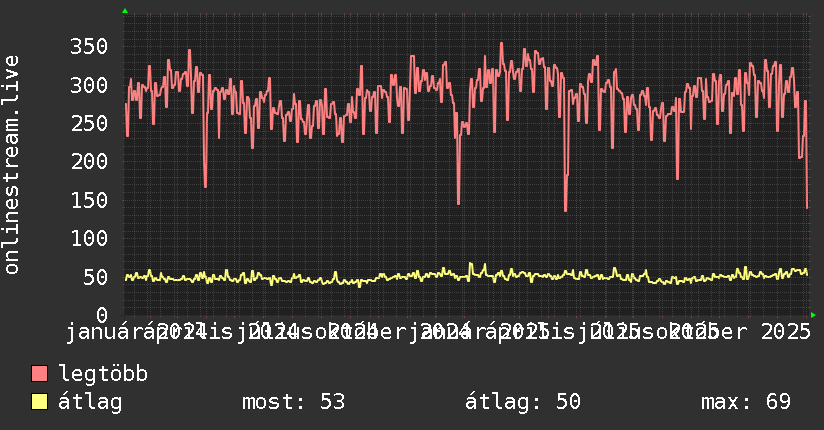824x430 pixels.
Task: Click the 150 y-axis label
Action: tap(89, 200)
